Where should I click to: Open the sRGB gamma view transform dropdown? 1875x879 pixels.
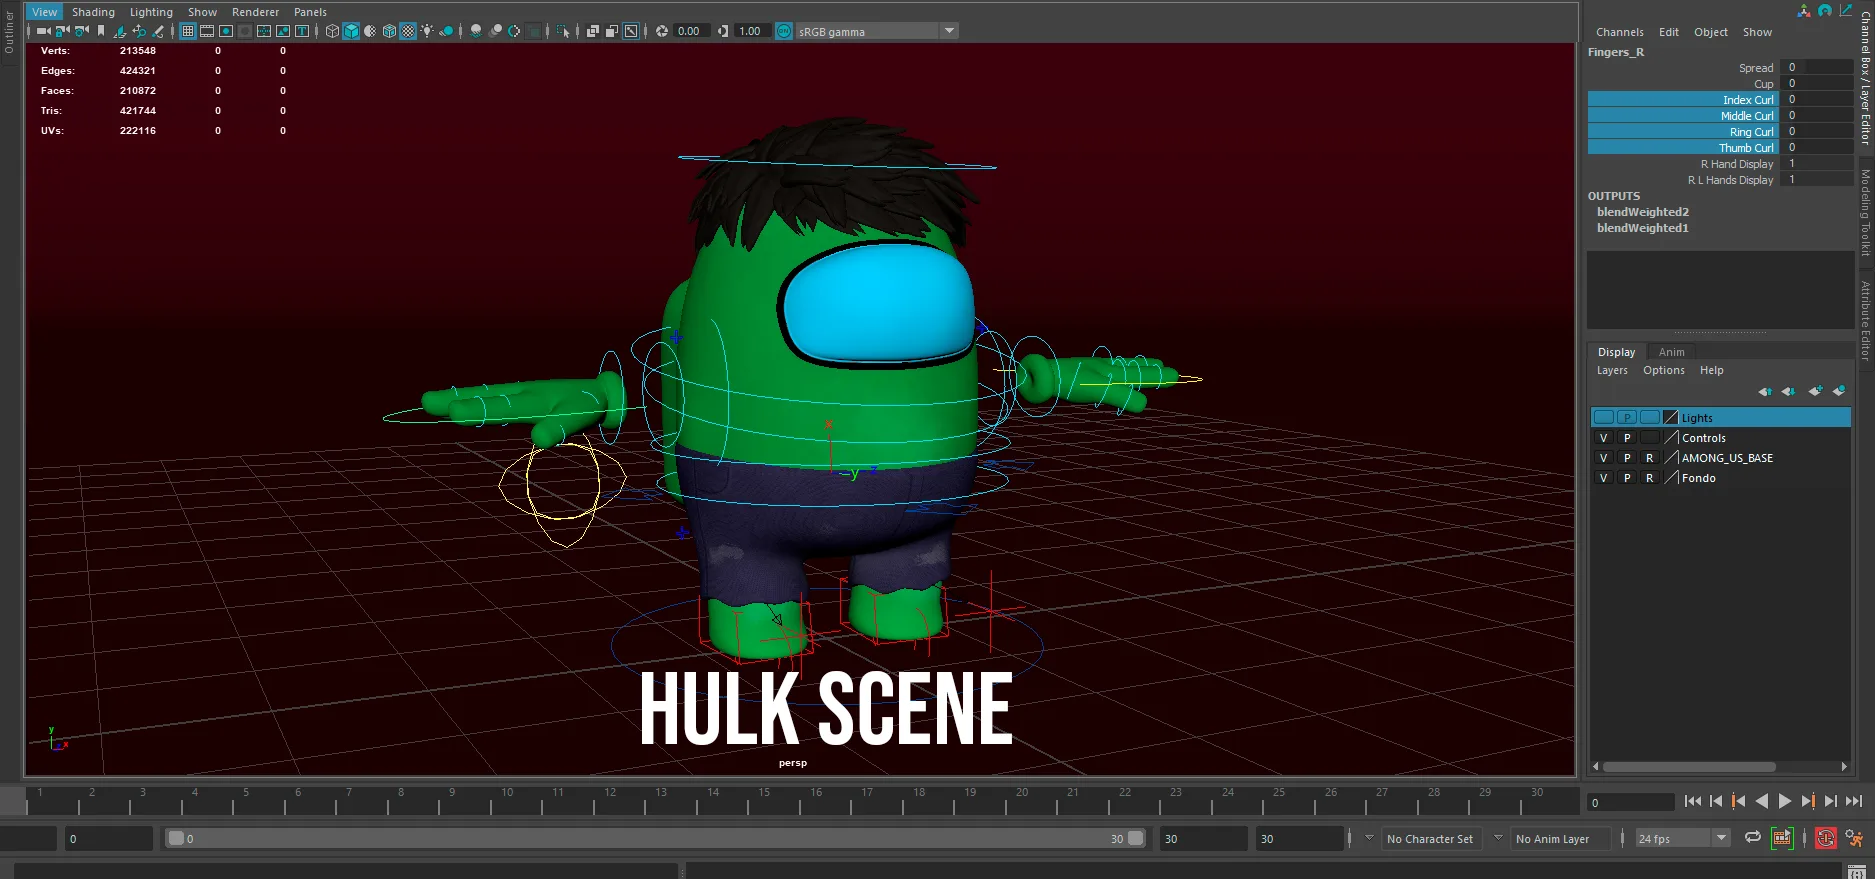click(x=876, y=31)
